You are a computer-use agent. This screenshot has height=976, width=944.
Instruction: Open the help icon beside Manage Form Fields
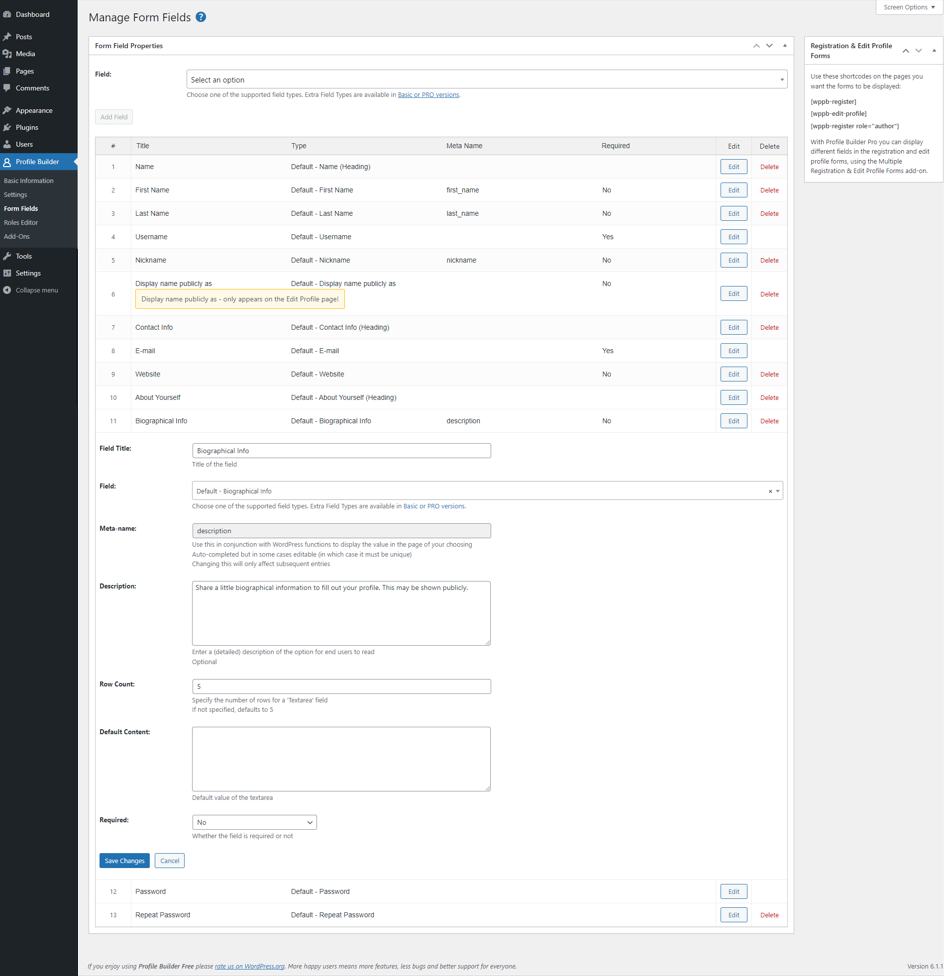pos(200,17)
